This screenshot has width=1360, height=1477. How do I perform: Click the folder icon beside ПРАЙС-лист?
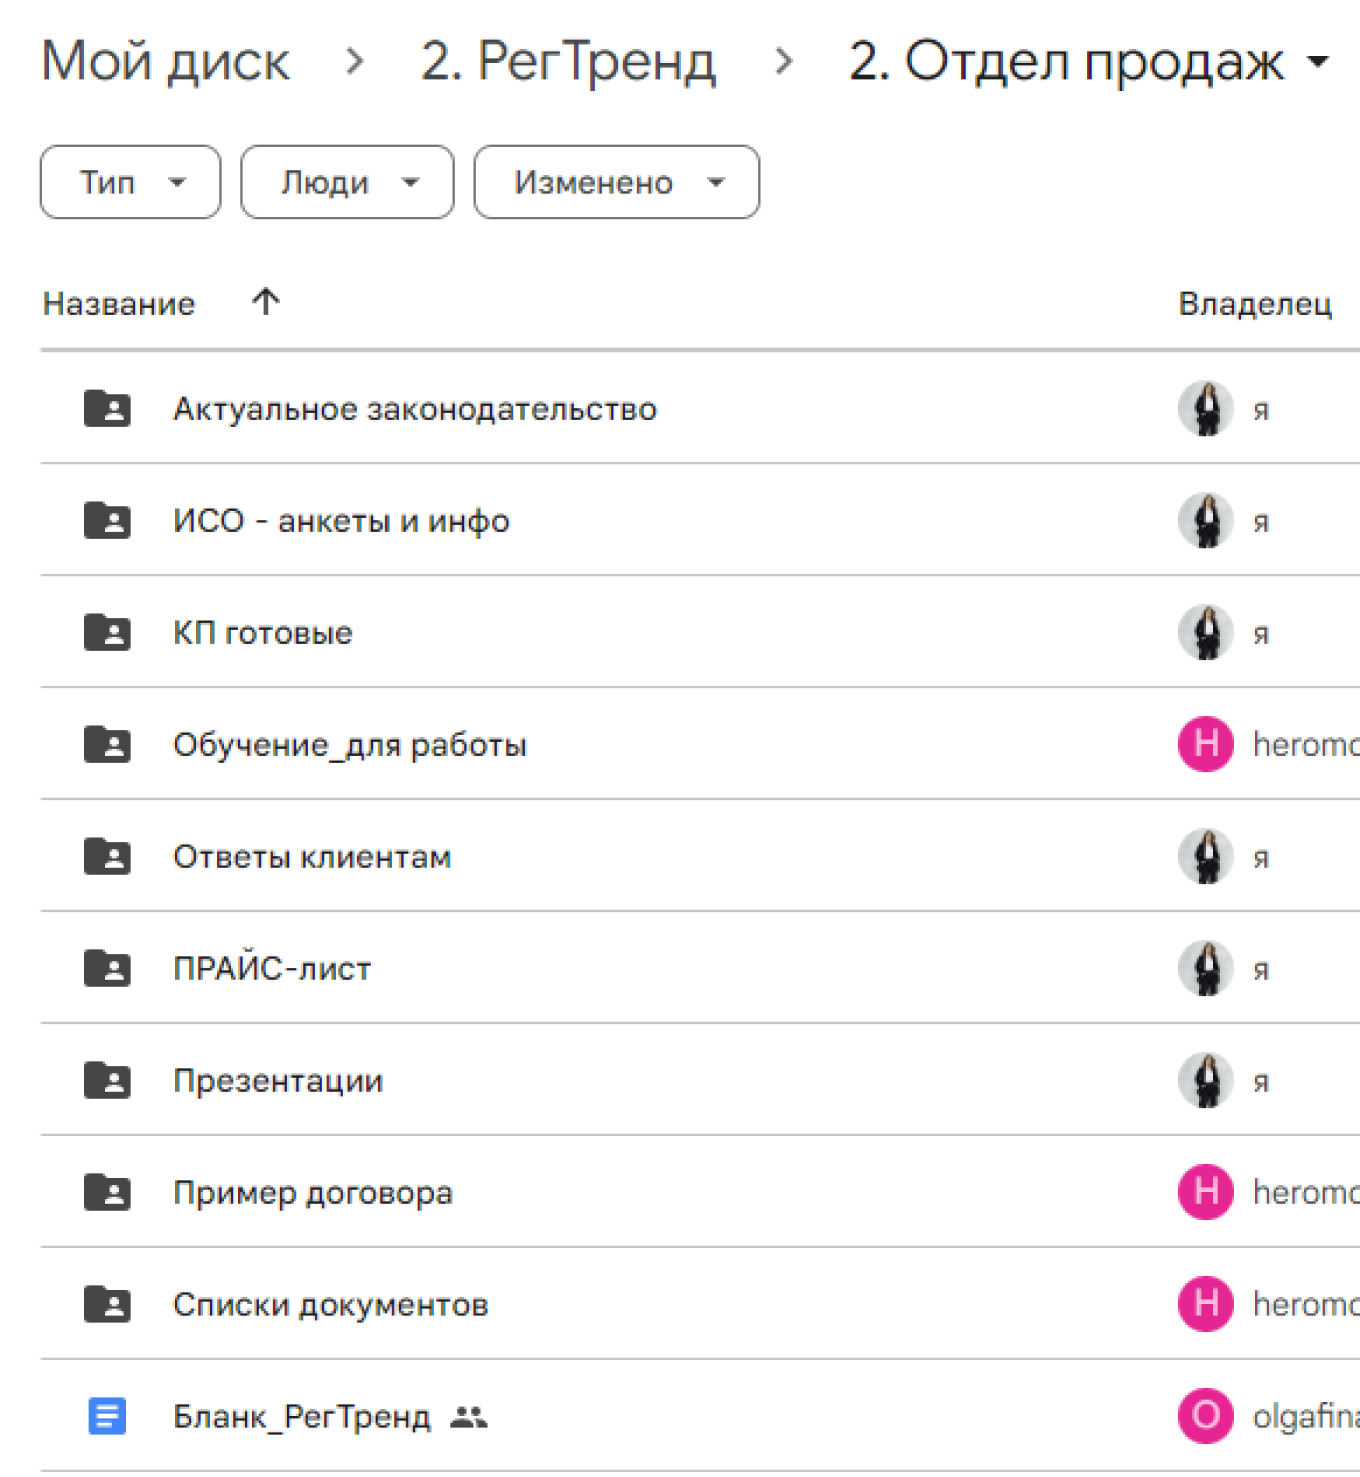[x=107, y=969]
